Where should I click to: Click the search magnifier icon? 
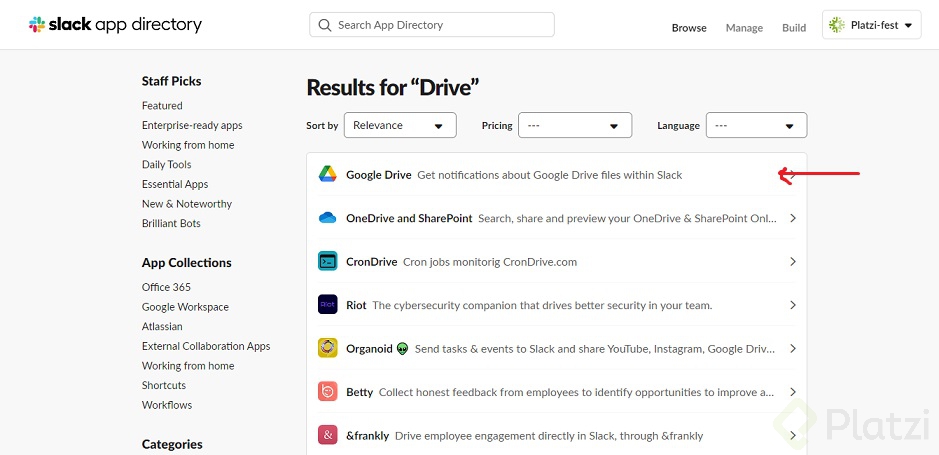coord(325,25)
